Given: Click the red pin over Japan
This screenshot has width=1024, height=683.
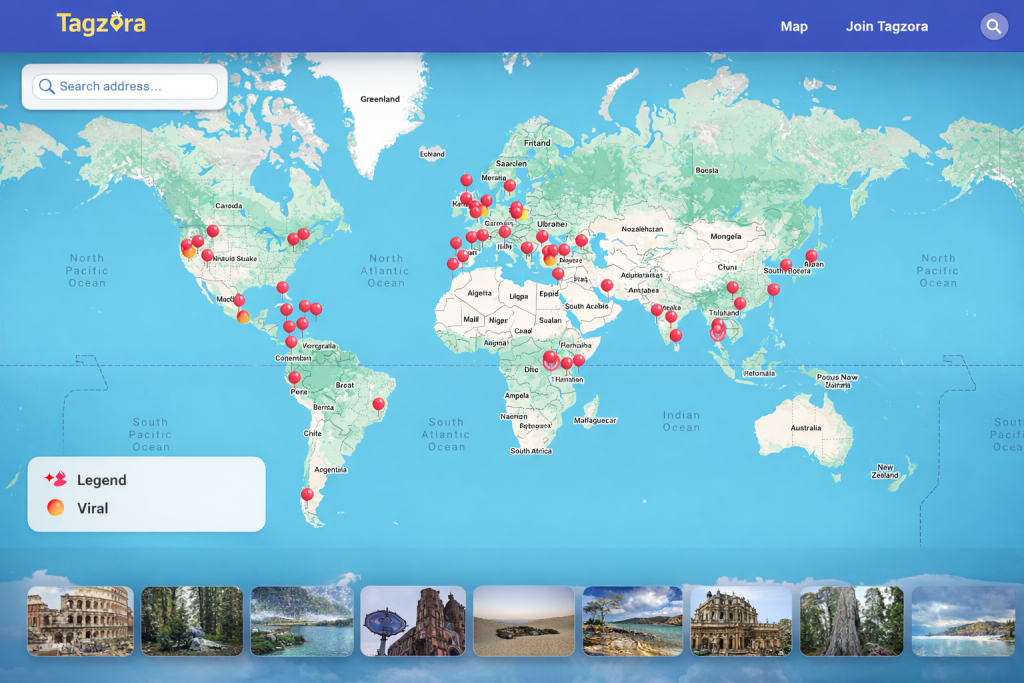Looking at the screenshot, I should pyautogui.click(x=811, y=256).
